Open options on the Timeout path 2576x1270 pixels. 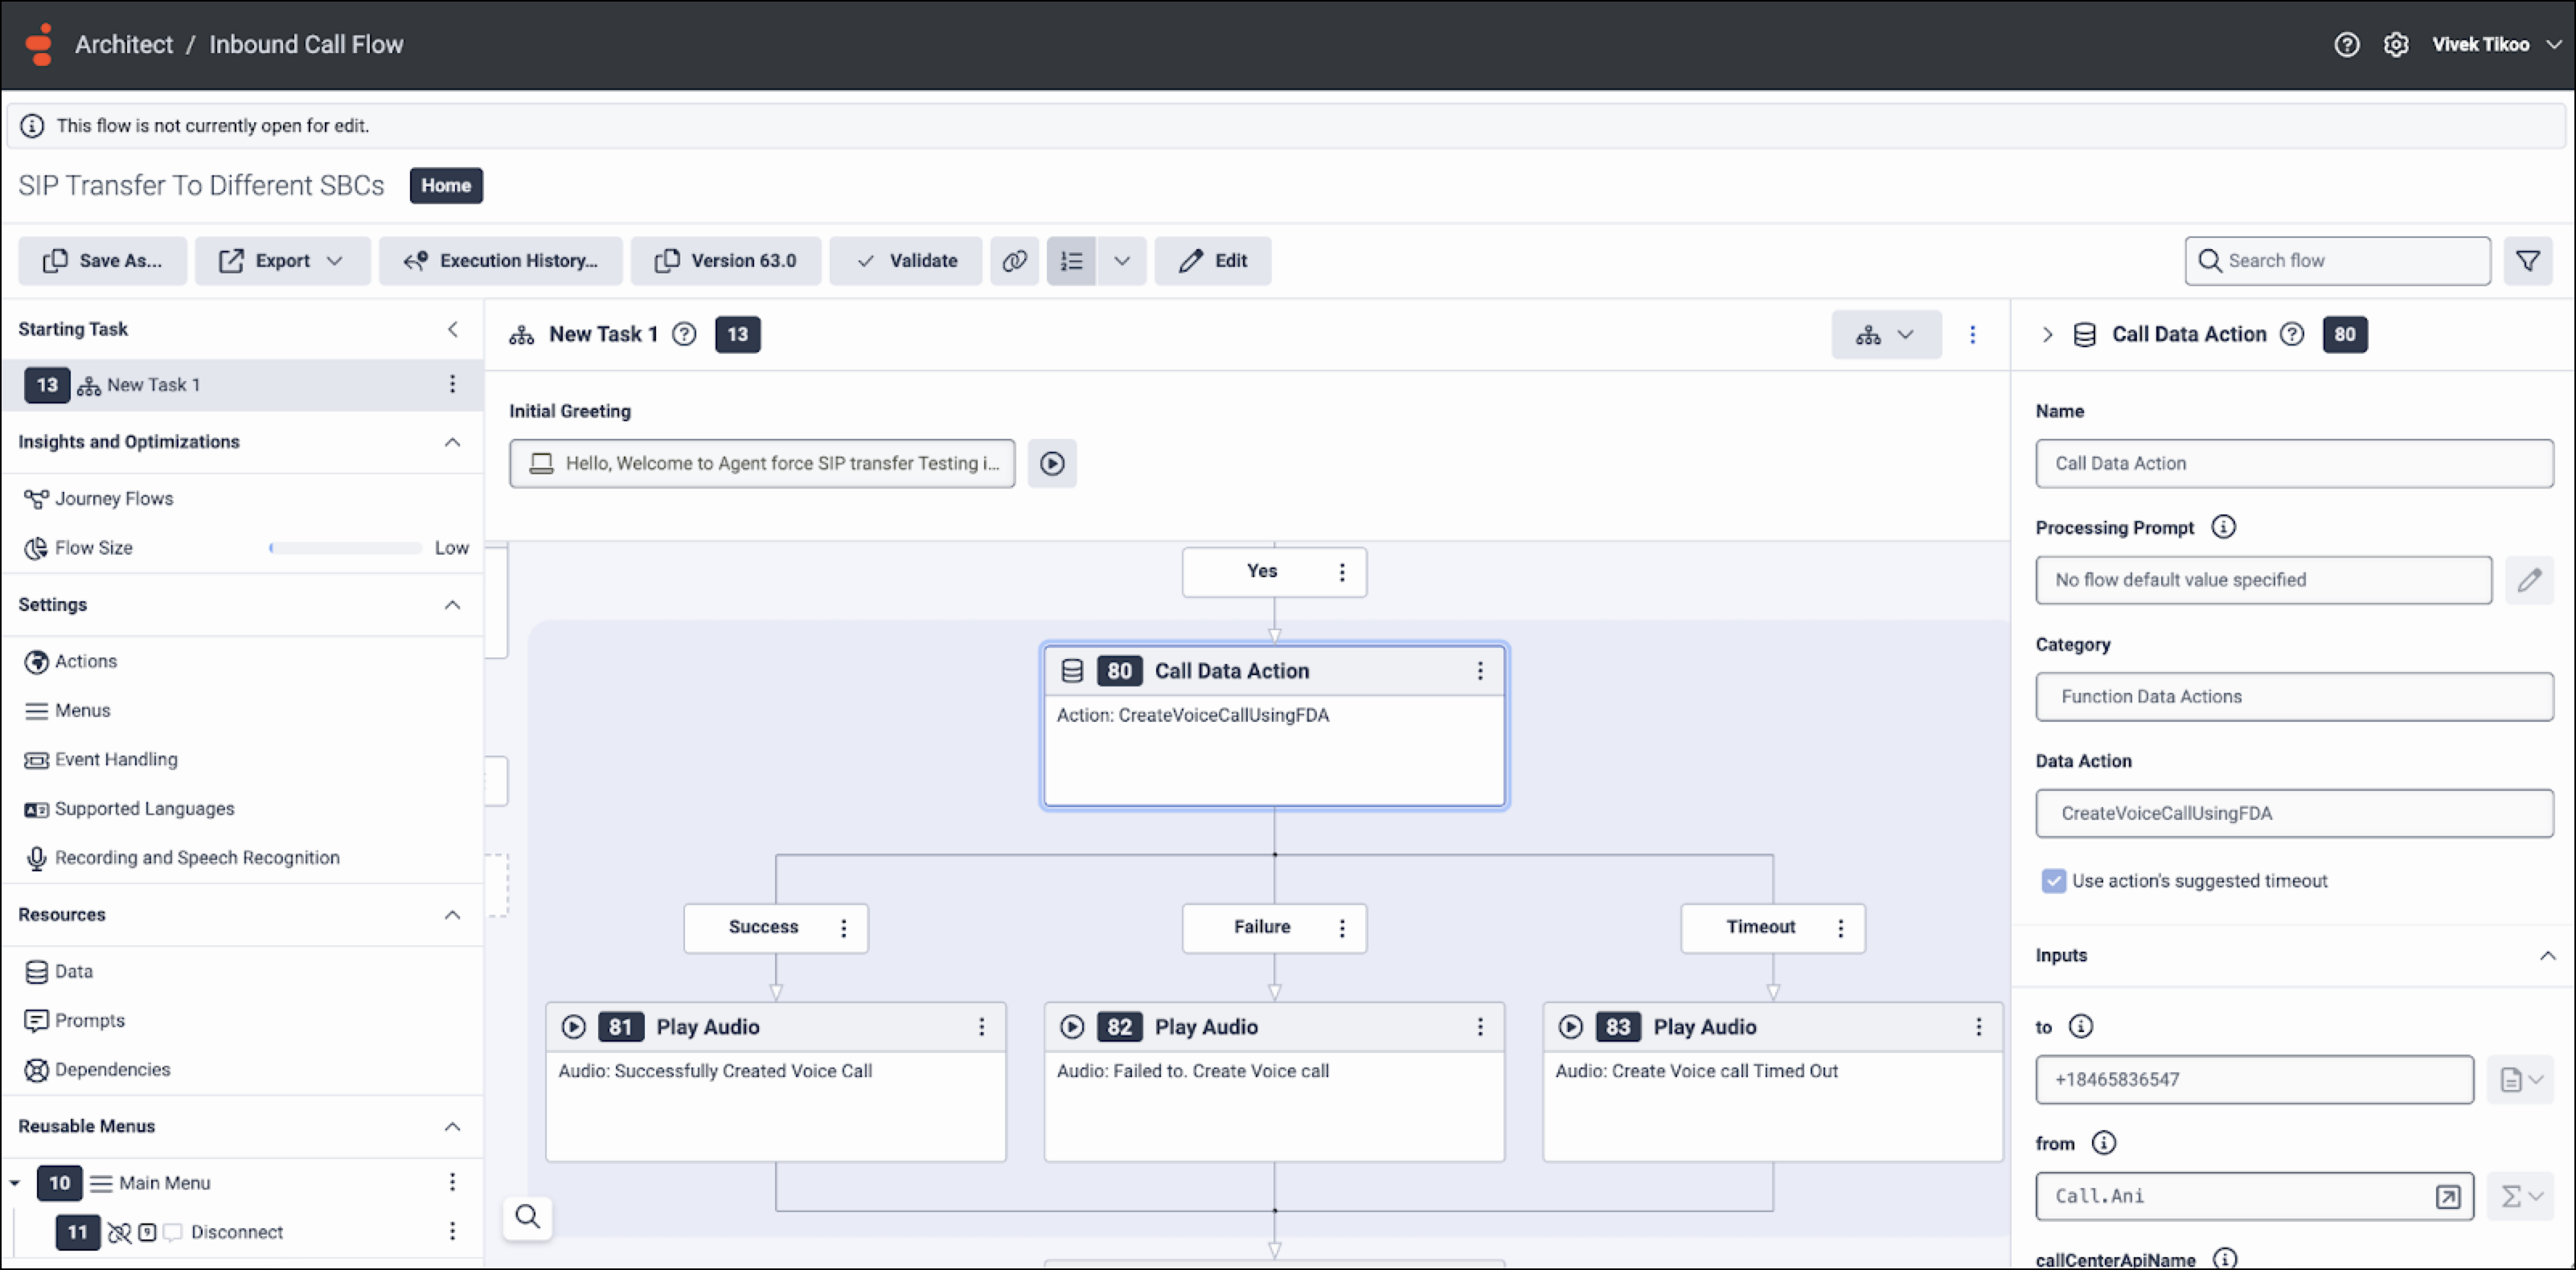point(1840,928)
